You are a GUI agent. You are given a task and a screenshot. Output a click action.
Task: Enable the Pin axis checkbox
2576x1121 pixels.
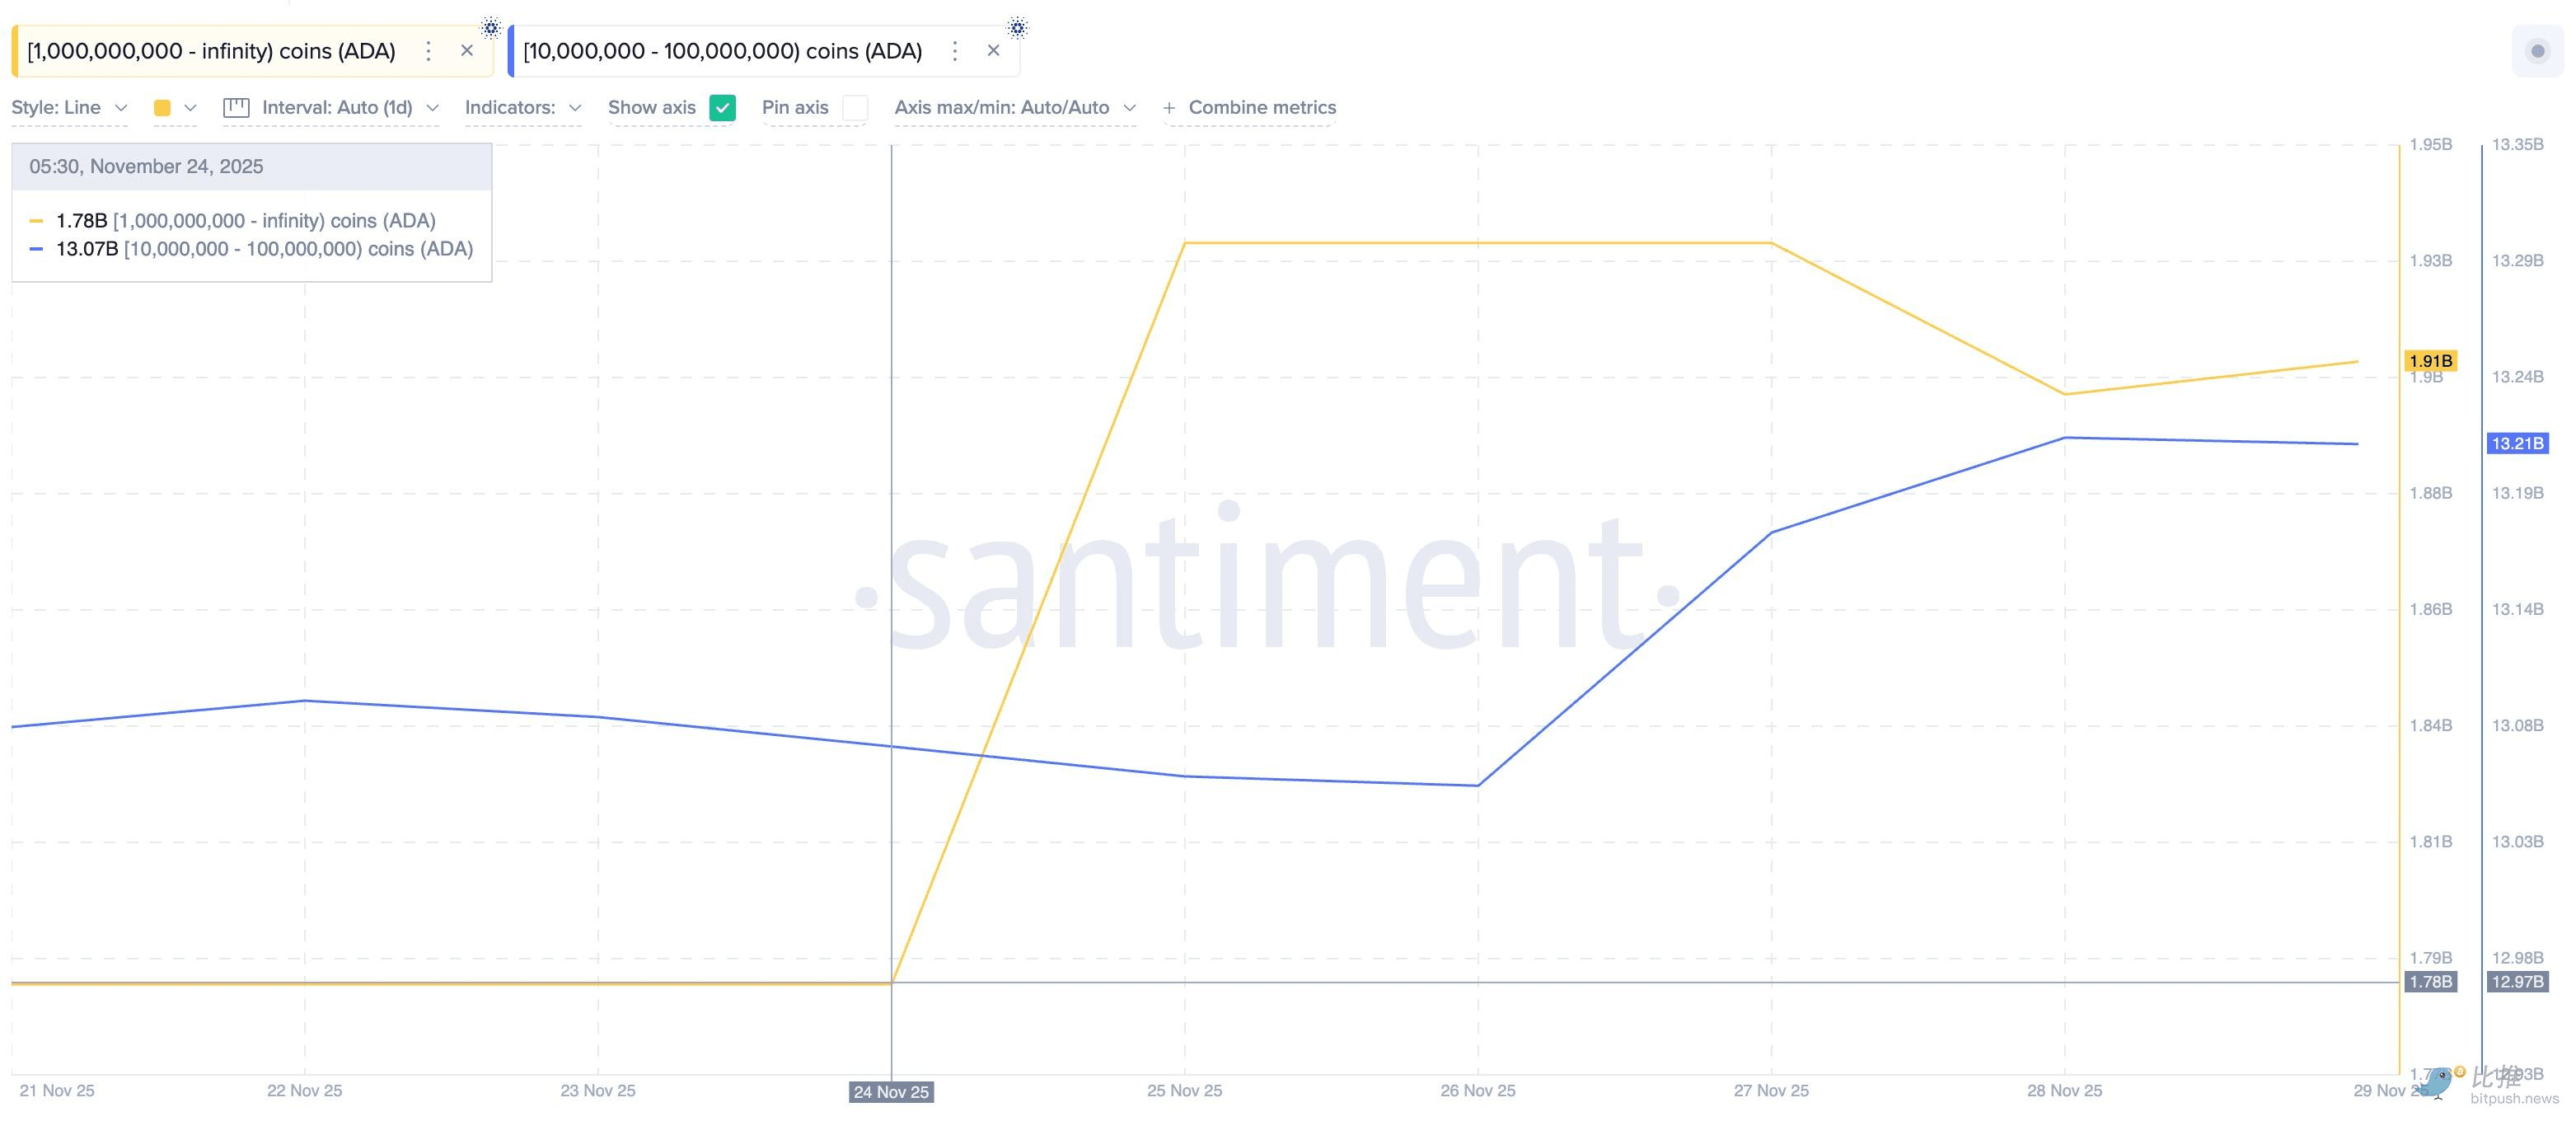855,108
